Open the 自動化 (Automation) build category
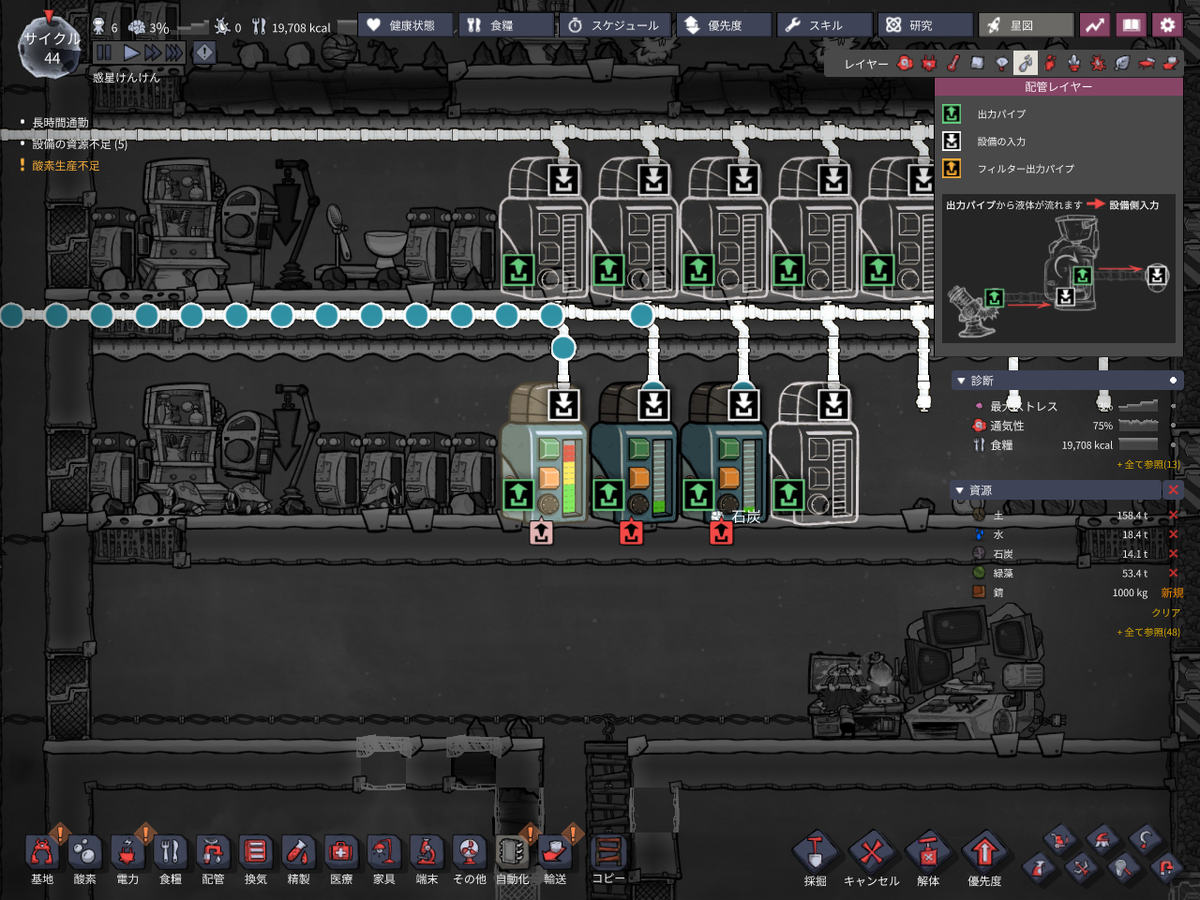1200x900 pixels. 512,853
